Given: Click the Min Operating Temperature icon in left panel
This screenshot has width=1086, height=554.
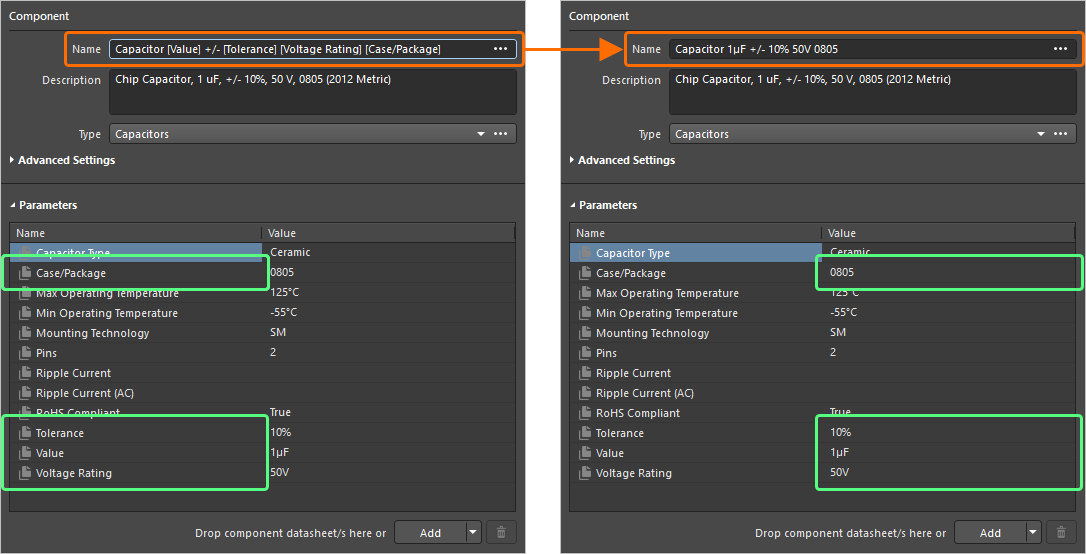Looking at the screenshot, I should 25,313.
